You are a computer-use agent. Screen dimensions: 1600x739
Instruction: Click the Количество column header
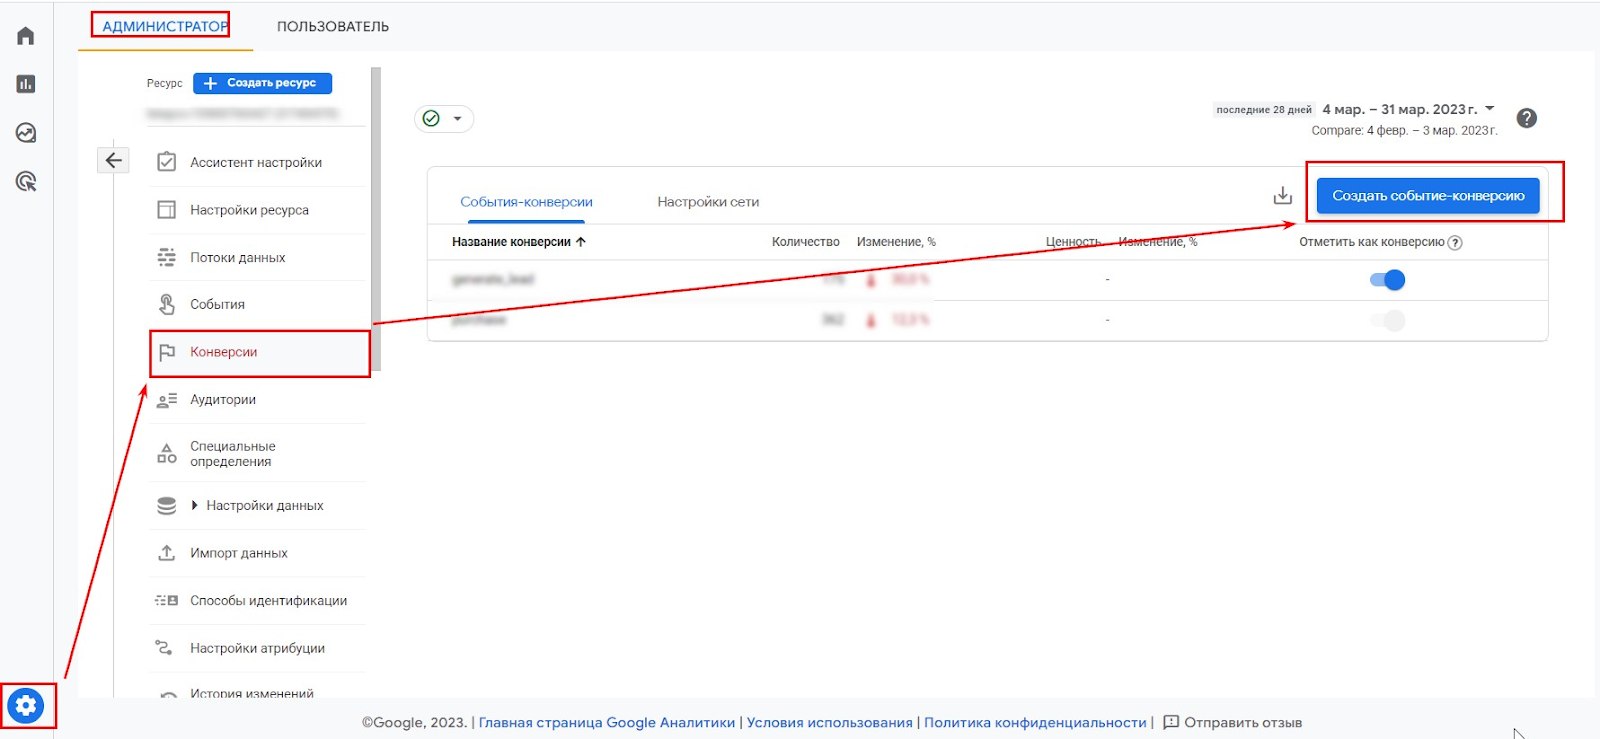(806, 242)
